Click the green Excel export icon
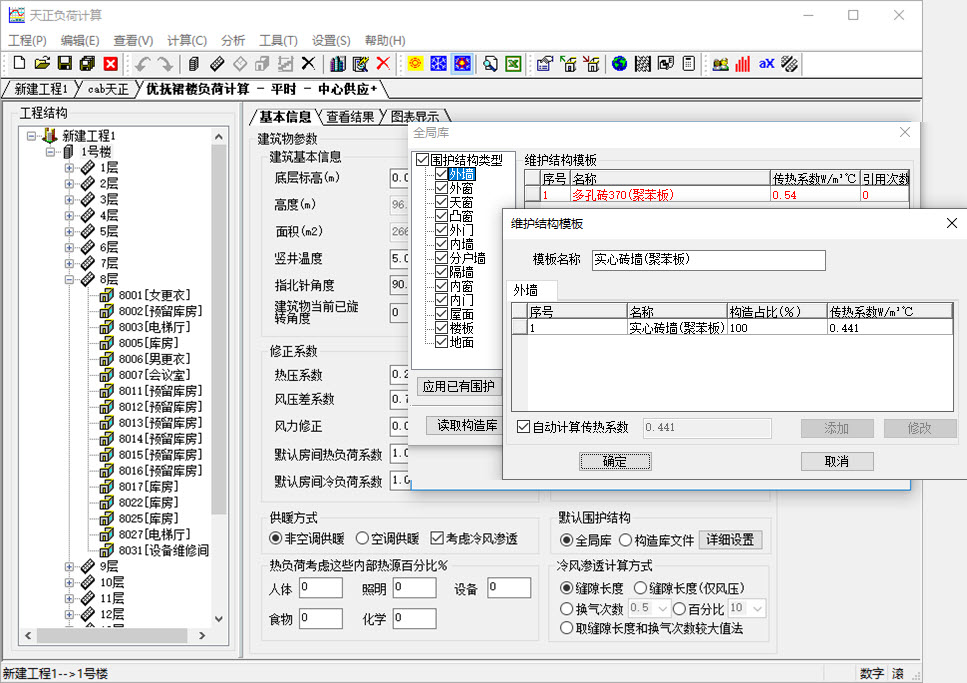The image size is (967, 683). click(x=513, y=64)
